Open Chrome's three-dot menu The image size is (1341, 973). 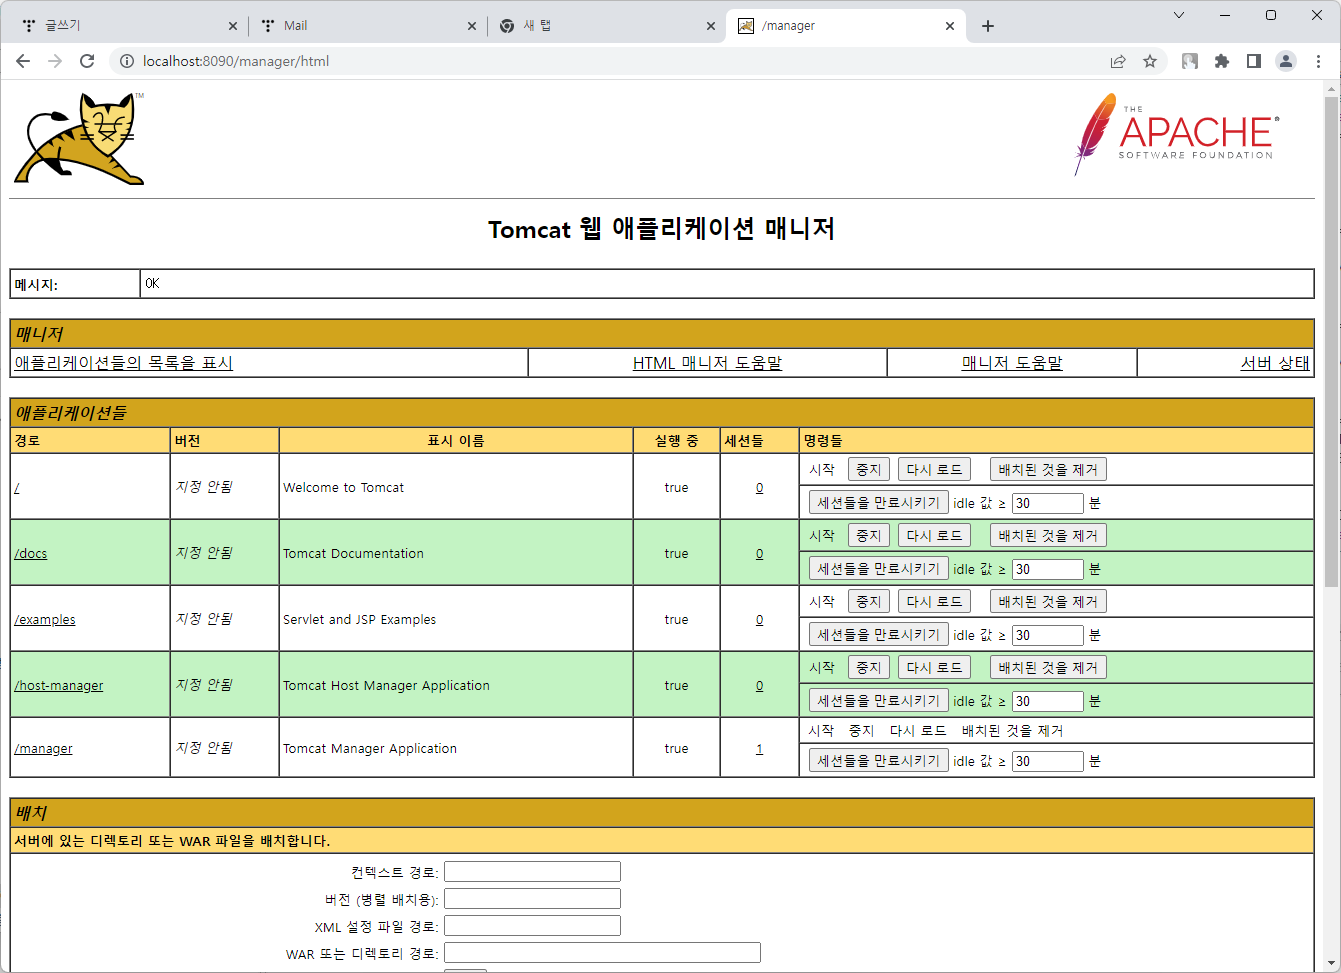point(1318,61)
